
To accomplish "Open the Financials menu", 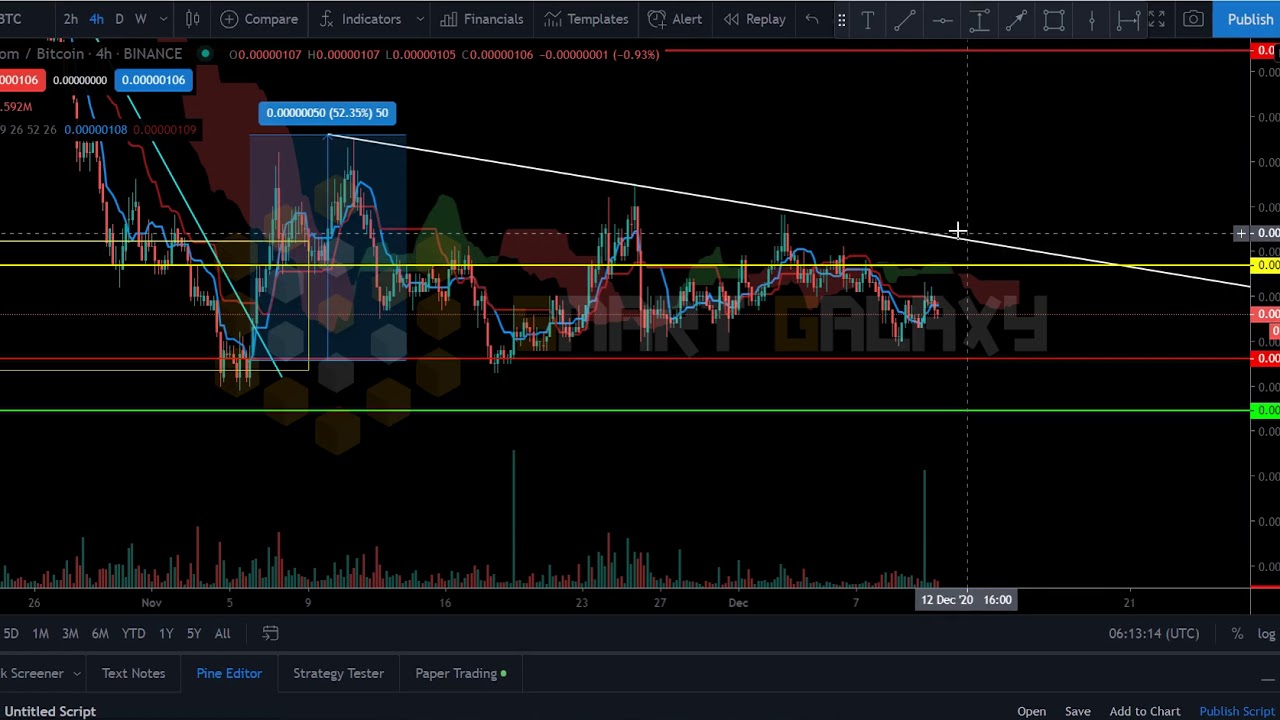I will tap(482, 19).
